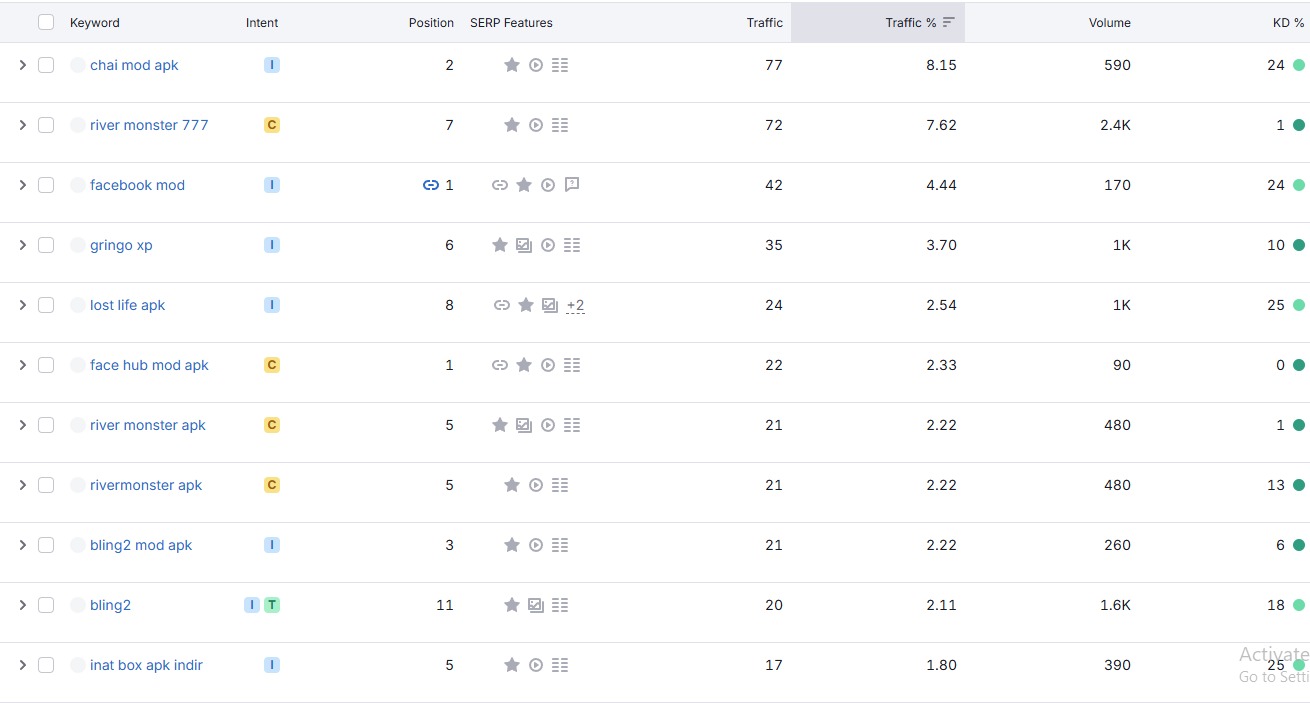Click the star SERP feature icon for chai mod apk
The image size is (1310, 703).
coord(512,65)
